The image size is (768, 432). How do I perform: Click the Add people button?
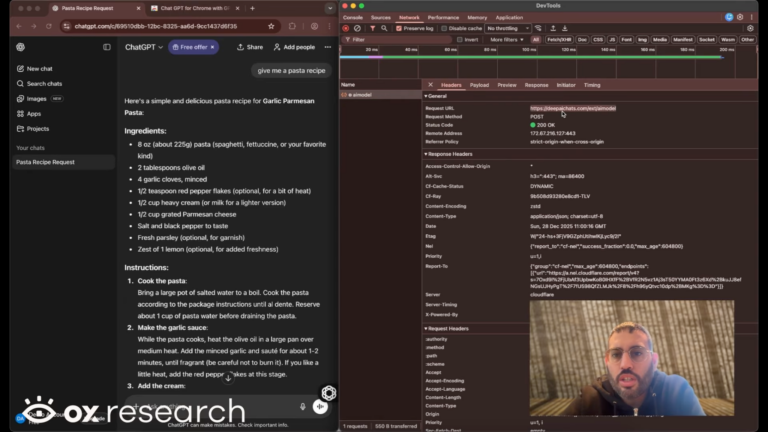click(294, 47)
